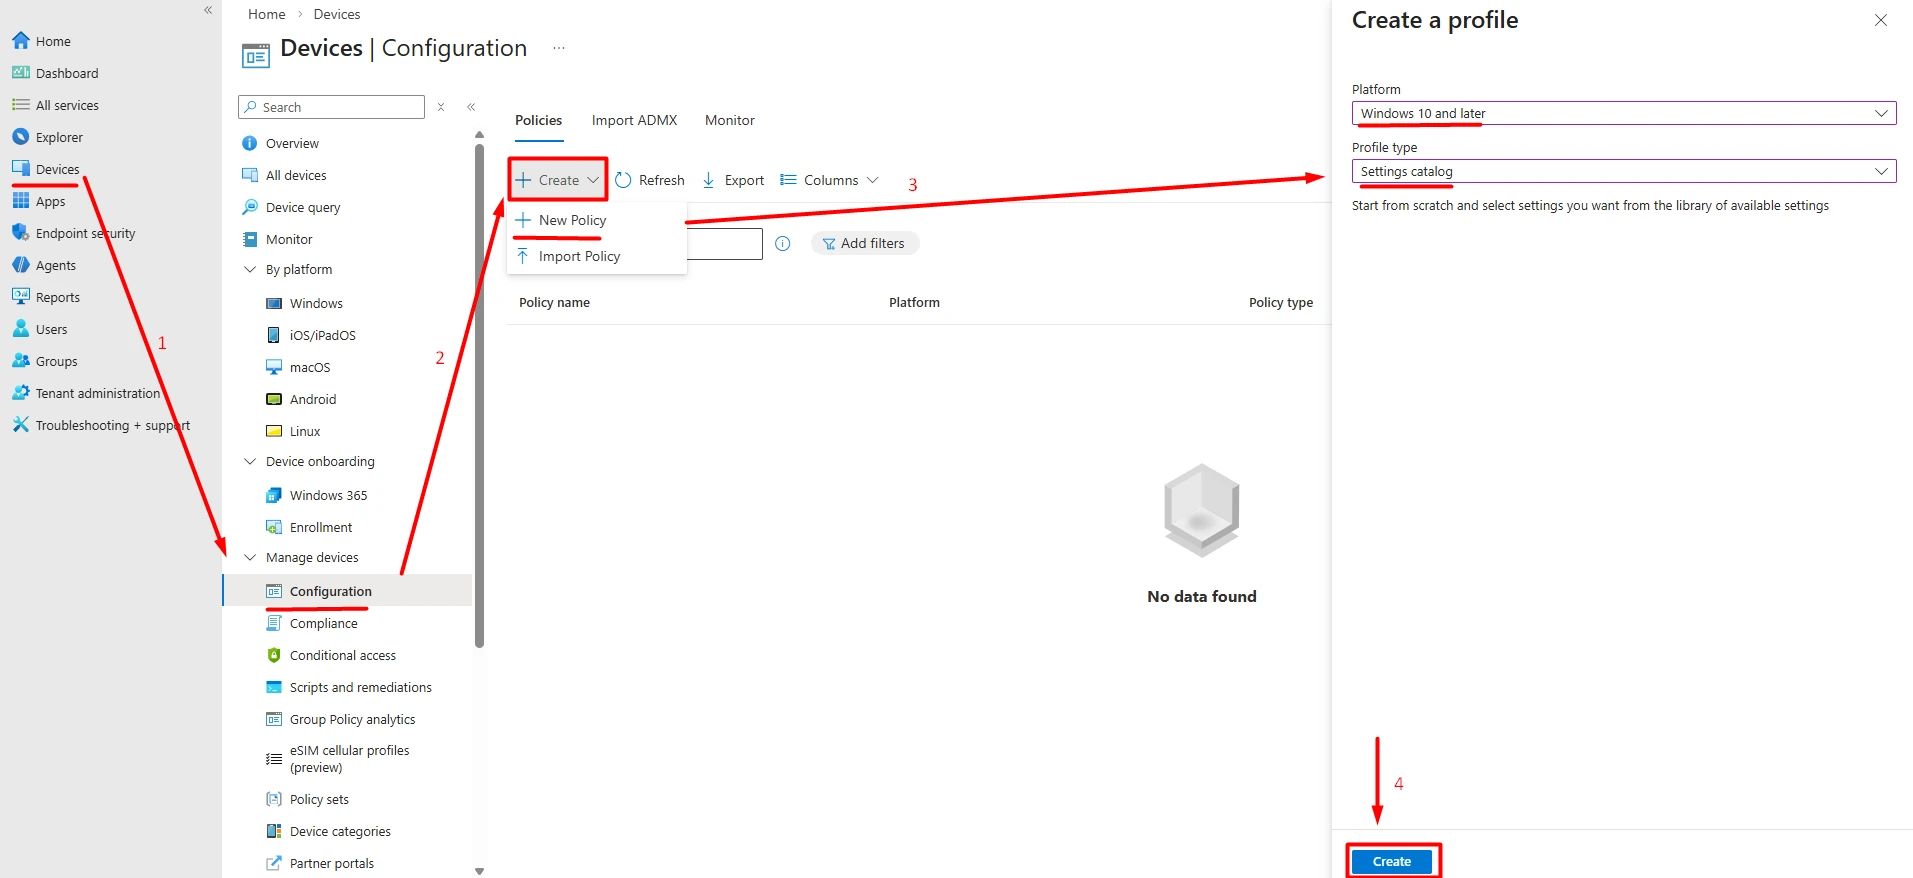Open the Dashboard icon in sidebar

click(x=21, y=73)
